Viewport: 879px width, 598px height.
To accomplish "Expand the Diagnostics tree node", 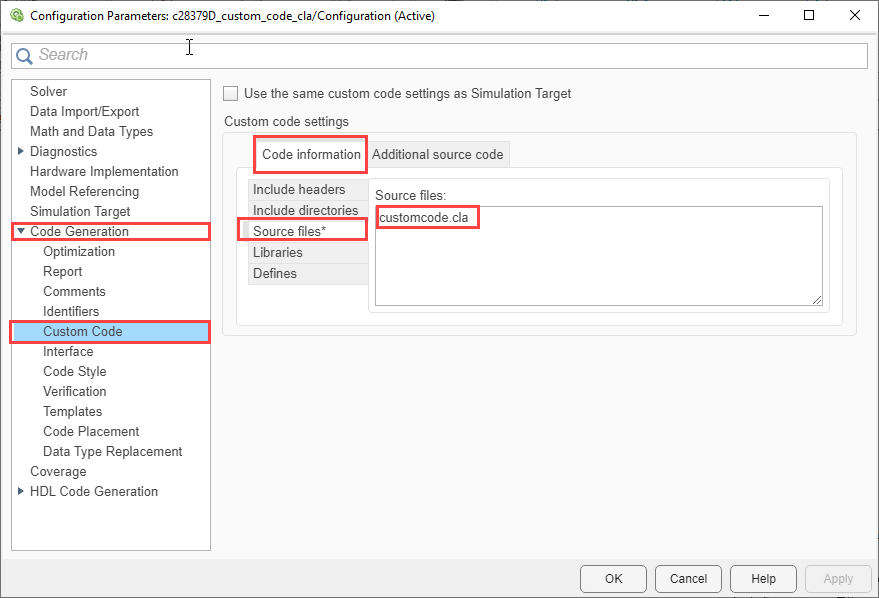I will click(x=21, y=151).
